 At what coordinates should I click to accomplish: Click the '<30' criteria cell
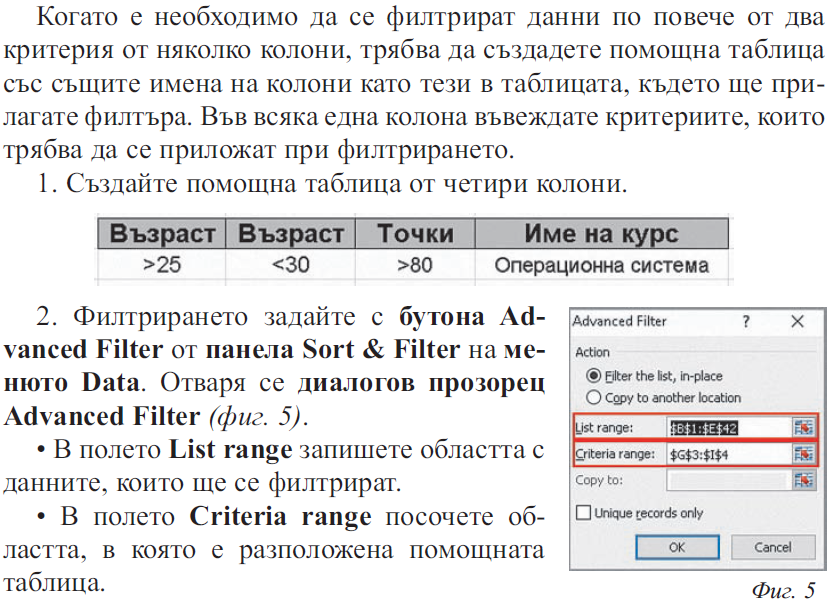(x=290, y=265)
